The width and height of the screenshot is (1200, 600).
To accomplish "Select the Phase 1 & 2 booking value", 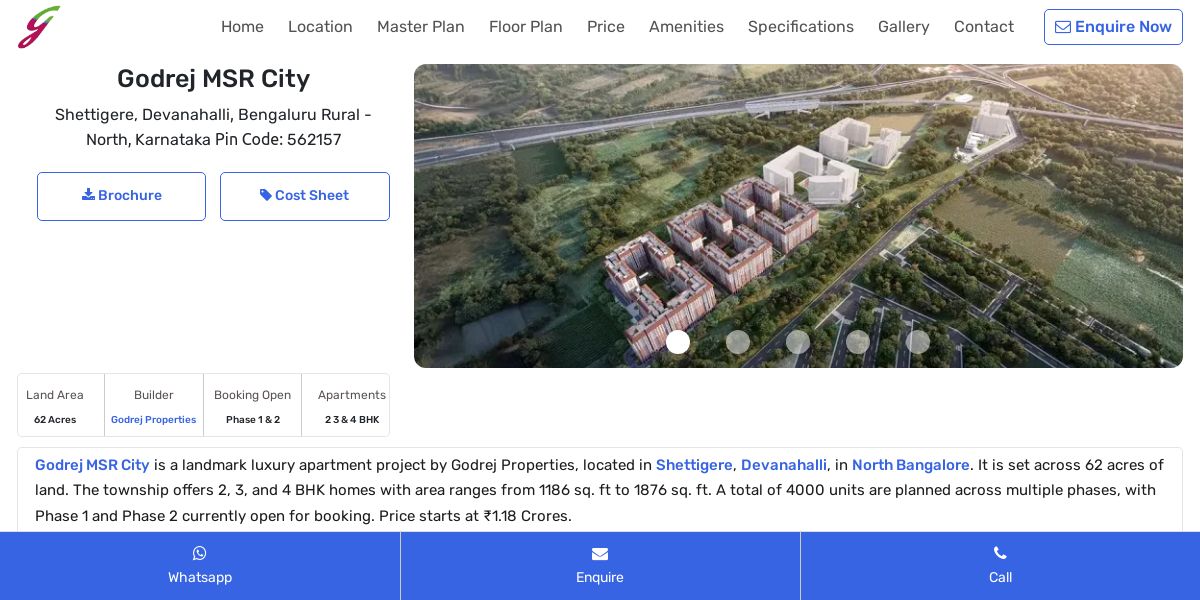I will pos(253,420).
